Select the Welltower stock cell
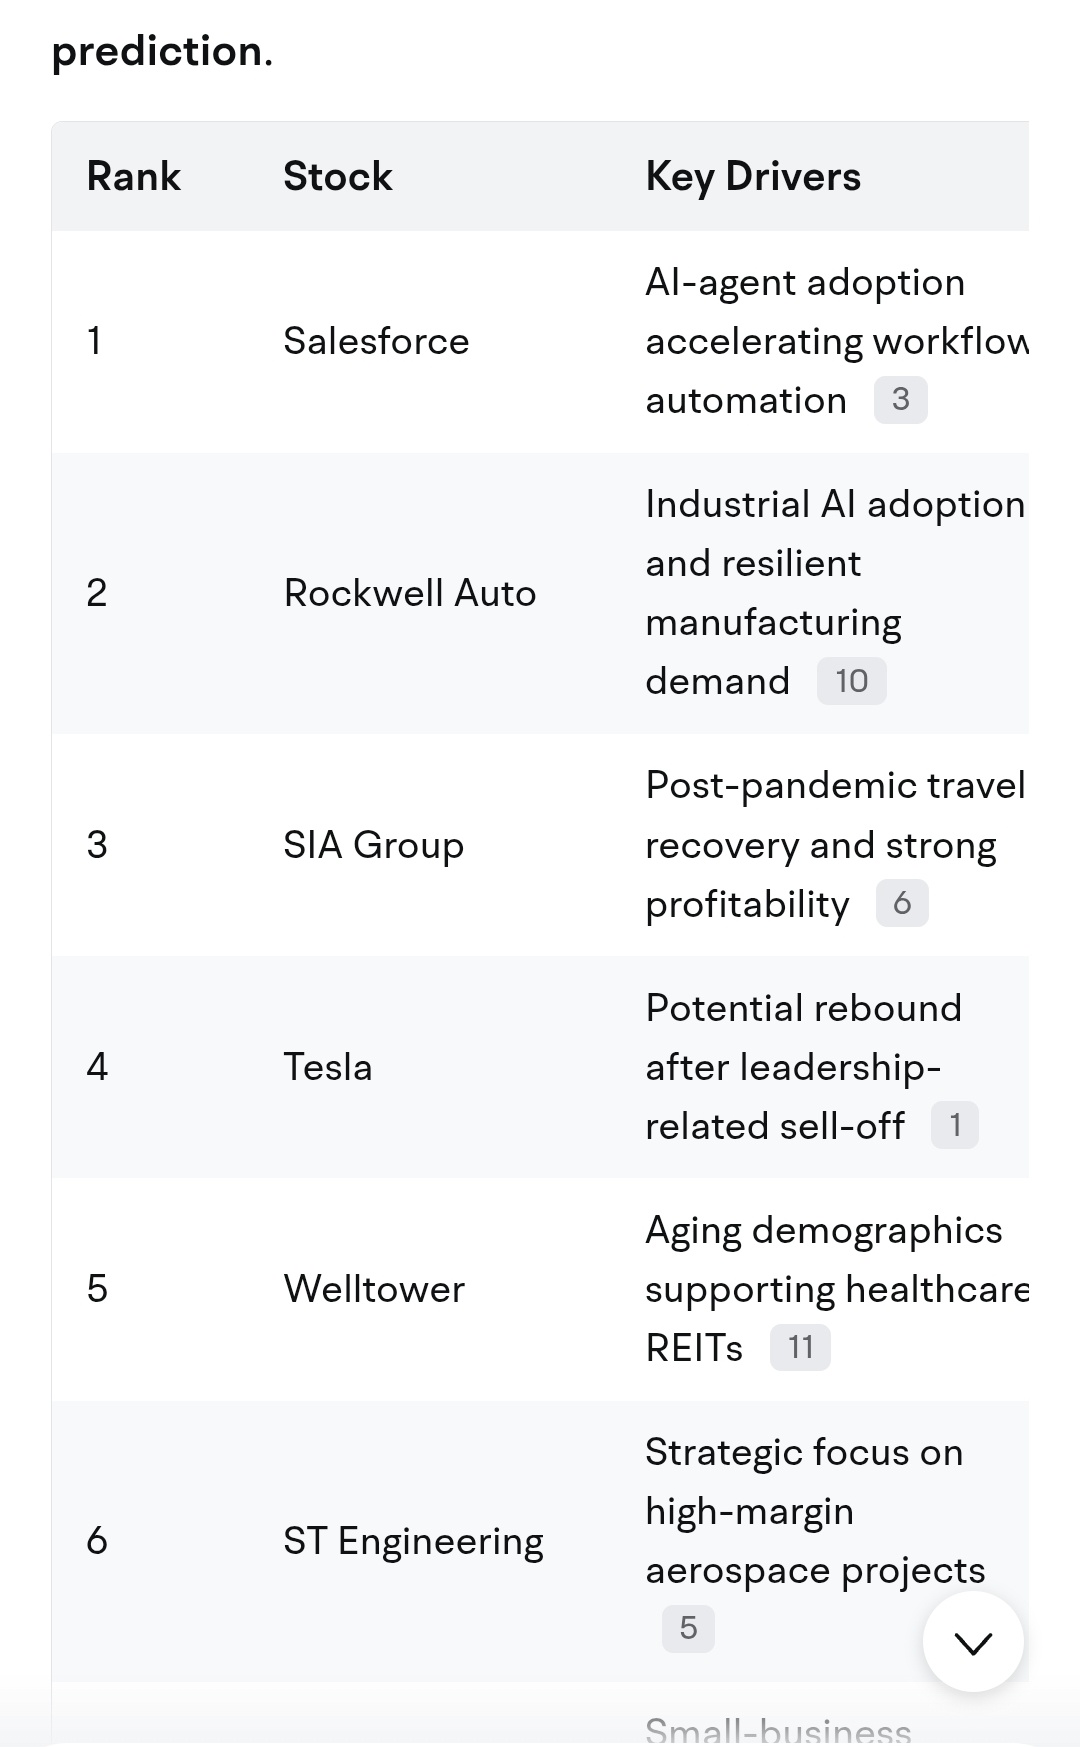 click(374, 1289)
